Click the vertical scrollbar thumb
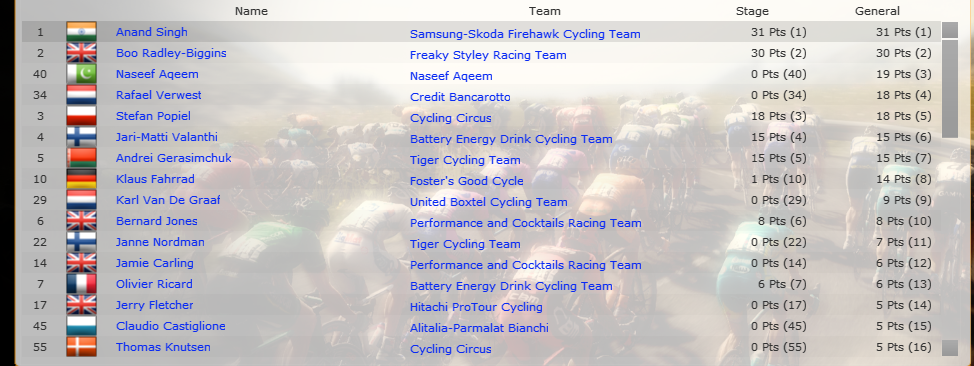974x366 pixels. pos(950,89)
